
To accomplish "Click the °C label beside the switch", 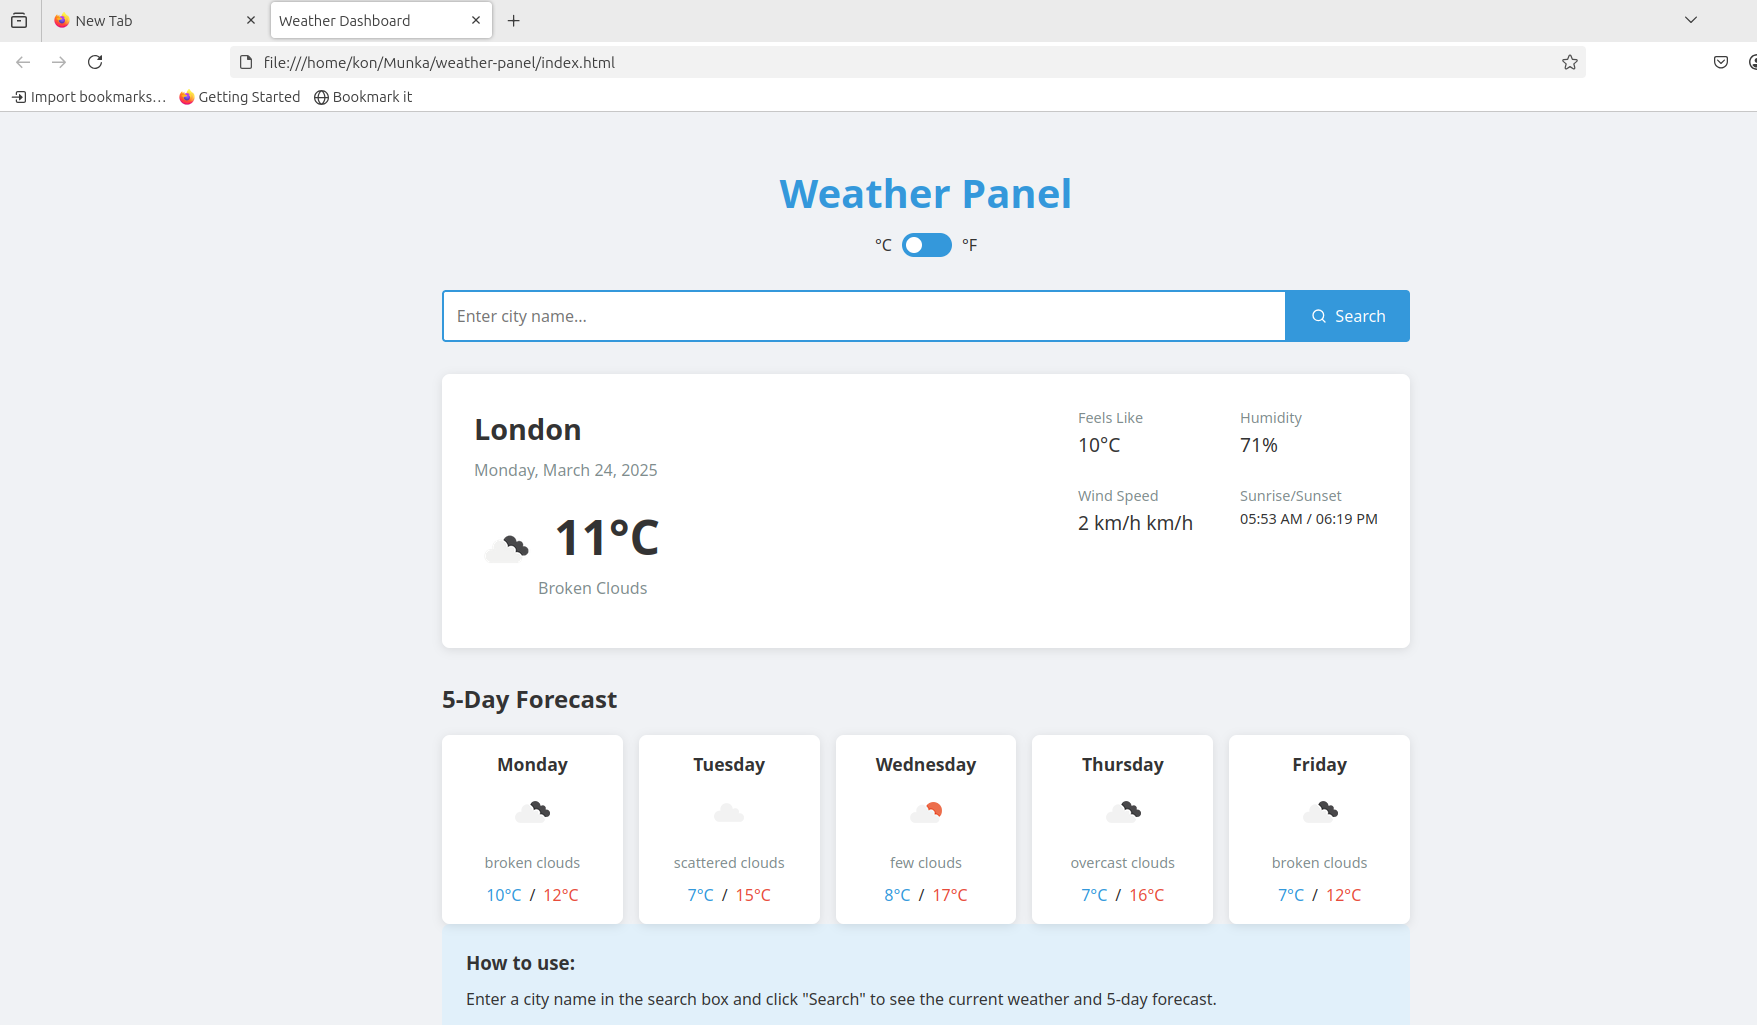I will point(883,245).
